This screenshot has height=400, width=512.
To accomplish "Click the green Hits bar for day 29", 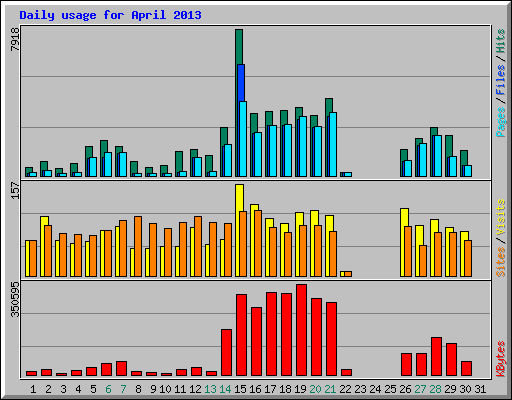I will pyautogui.click(x=449, y=145).
